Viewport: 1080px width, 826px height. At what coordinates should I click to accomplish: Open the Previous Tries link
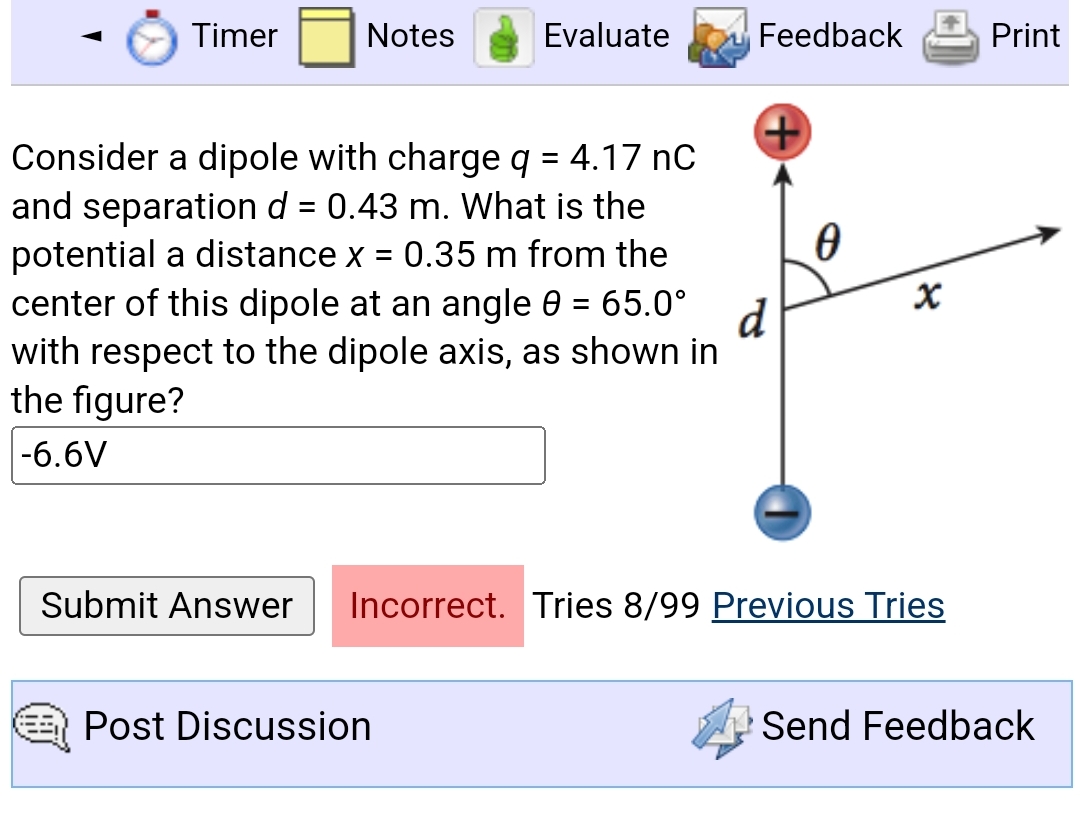[x=827, y=605]
